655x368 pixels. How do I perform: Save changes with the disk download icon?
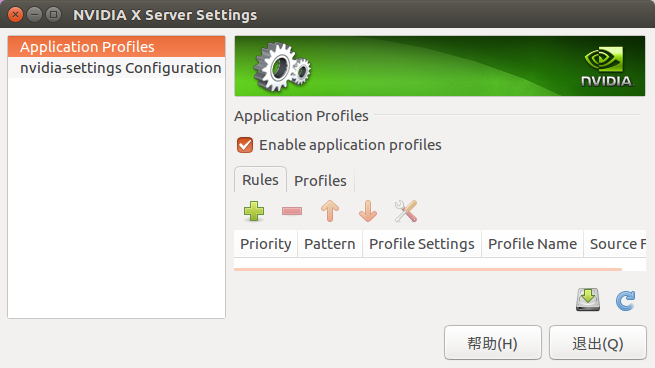pyautogui.click(x=588, y=299)
